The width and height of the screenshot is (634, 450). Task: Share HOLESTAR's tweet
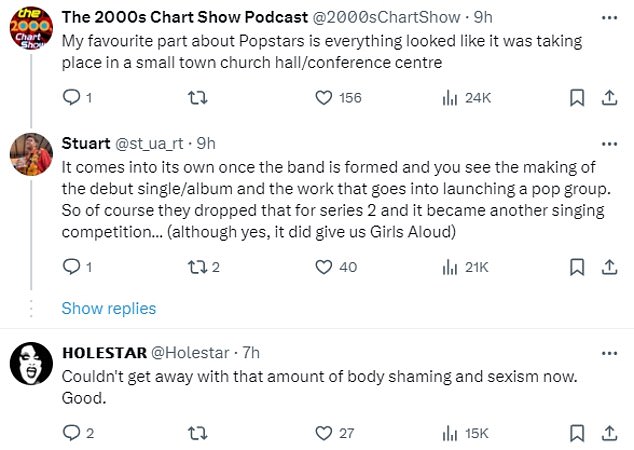[x=608, y=432]
